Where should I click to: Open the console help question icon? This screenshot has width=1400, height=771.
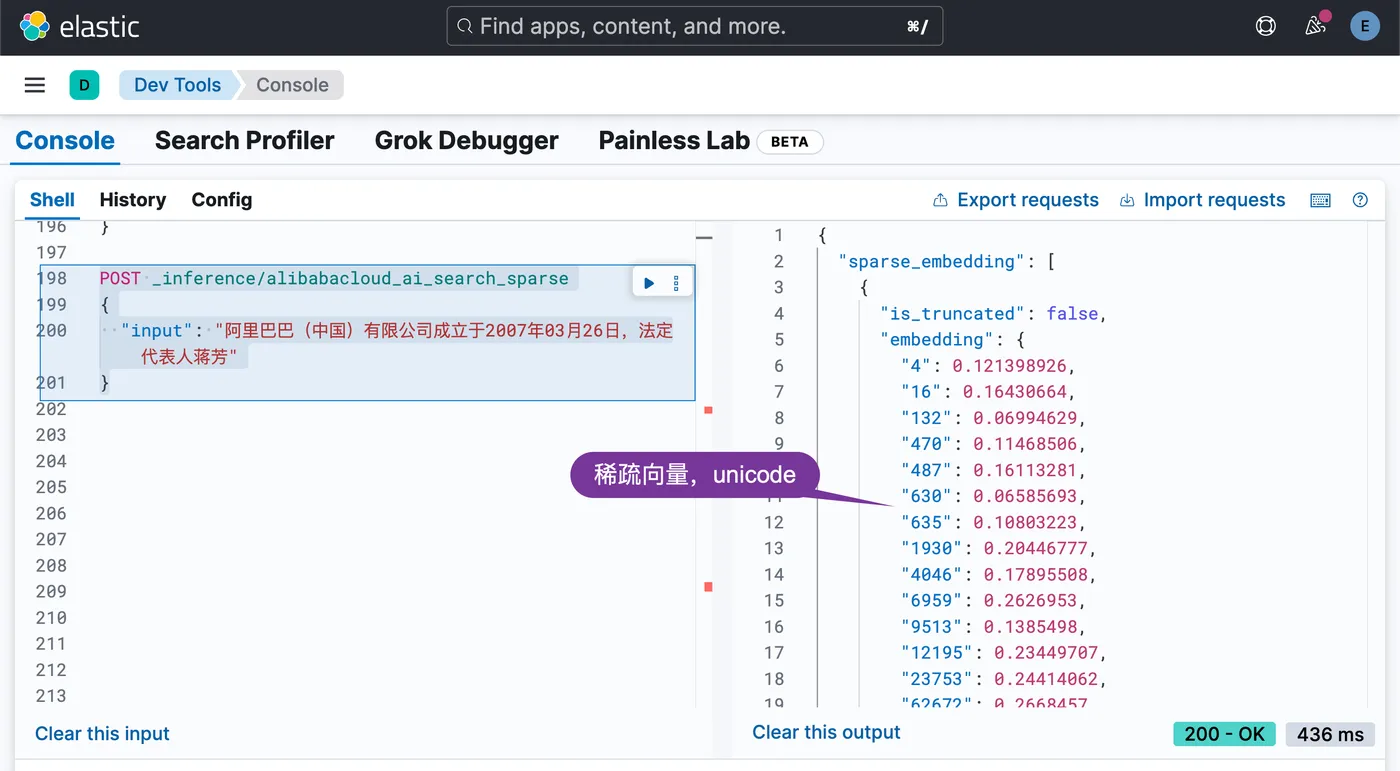coord(1360,200)
